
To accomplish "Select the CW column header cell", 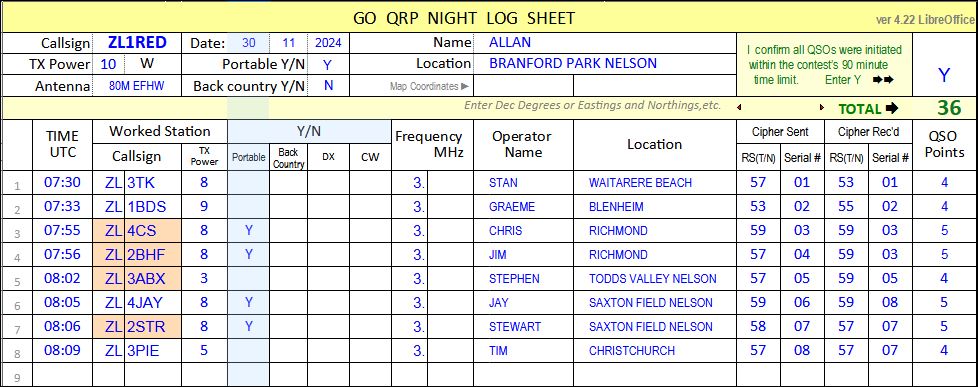I will (x=370, y=157).
